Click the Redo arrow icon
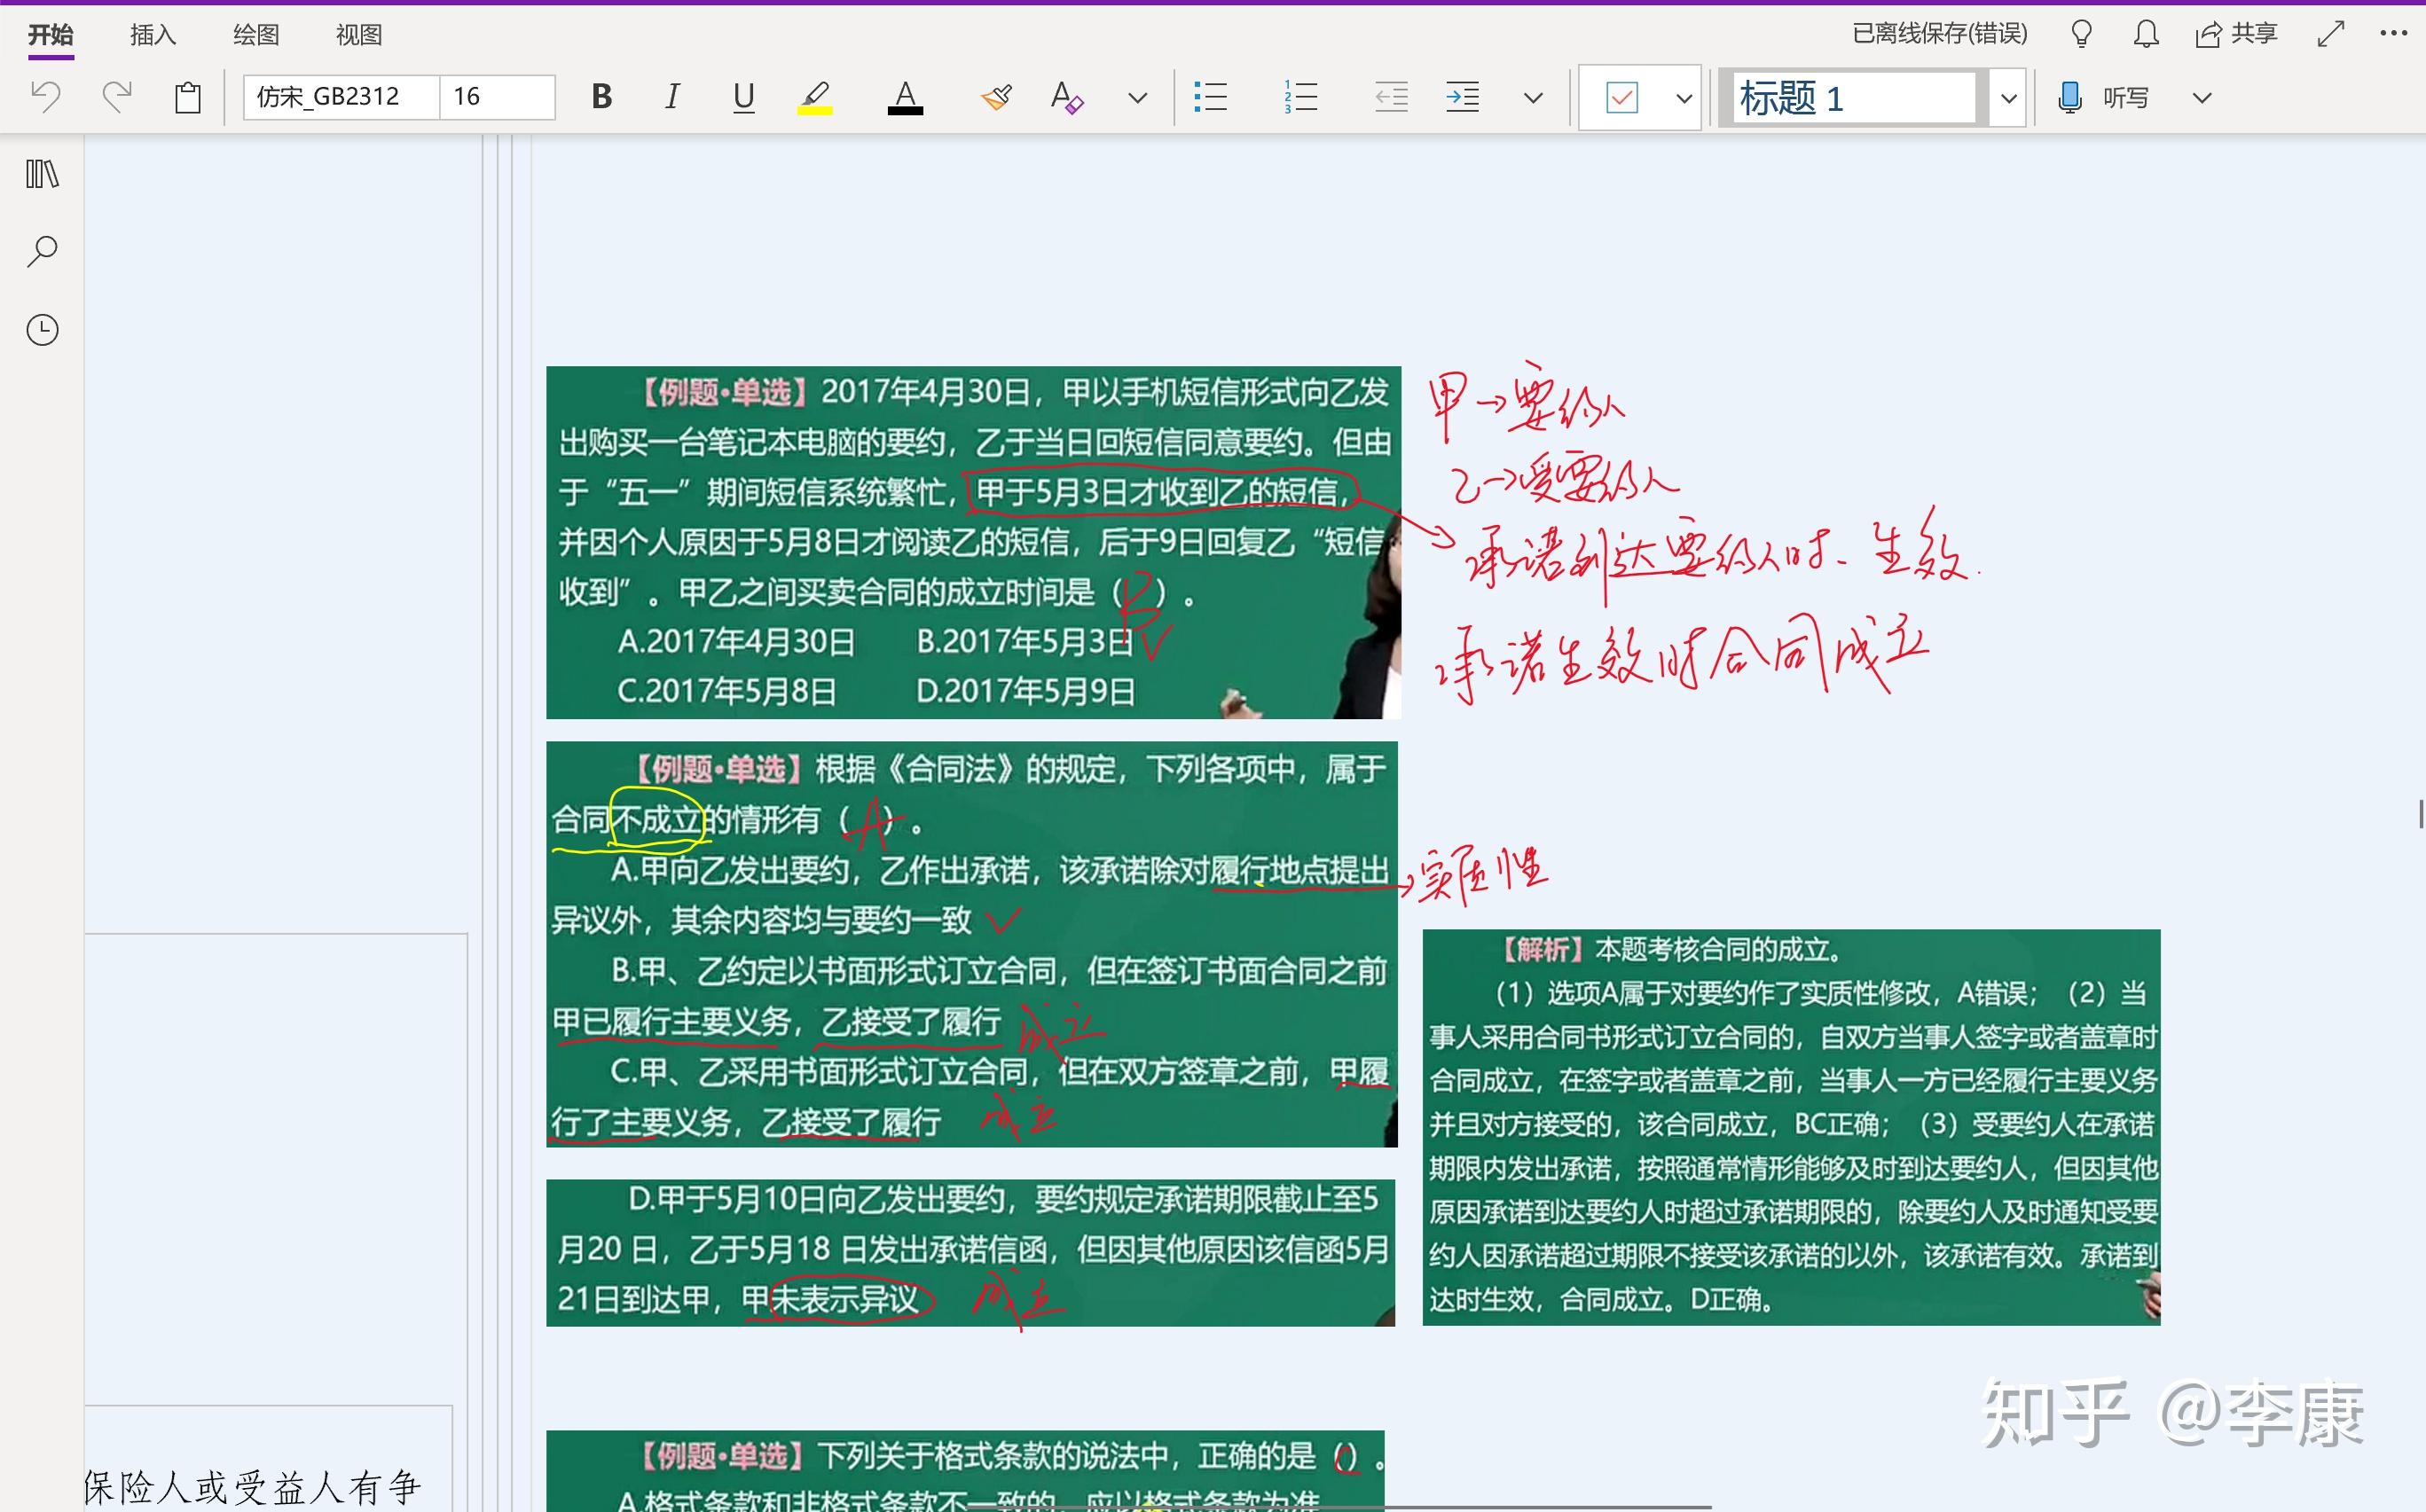The width and height of the screenshot is (2426, 1512). pyautogui.click(x=117, y=97)
